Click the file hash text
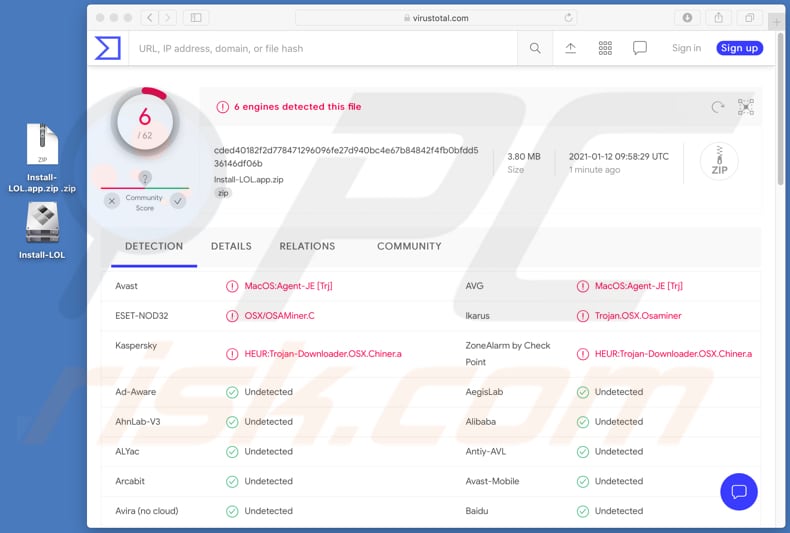Screen dimensions: 790x533 coord(346,157)
